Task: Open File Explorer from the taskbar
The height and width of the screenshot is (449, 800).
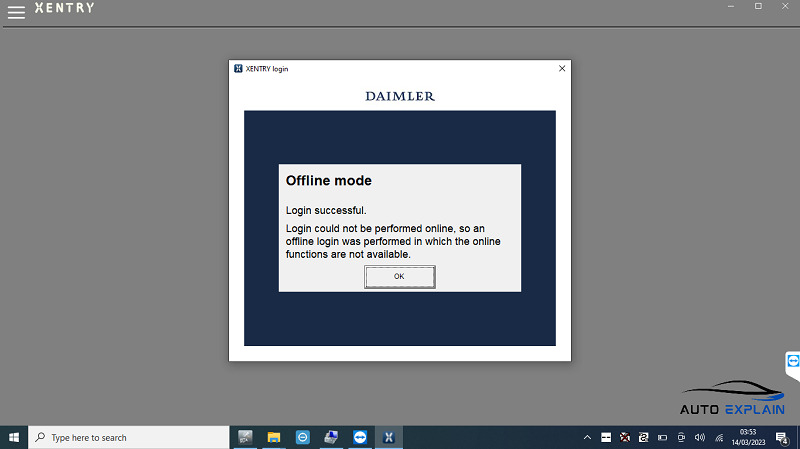Action: [274, 437]
